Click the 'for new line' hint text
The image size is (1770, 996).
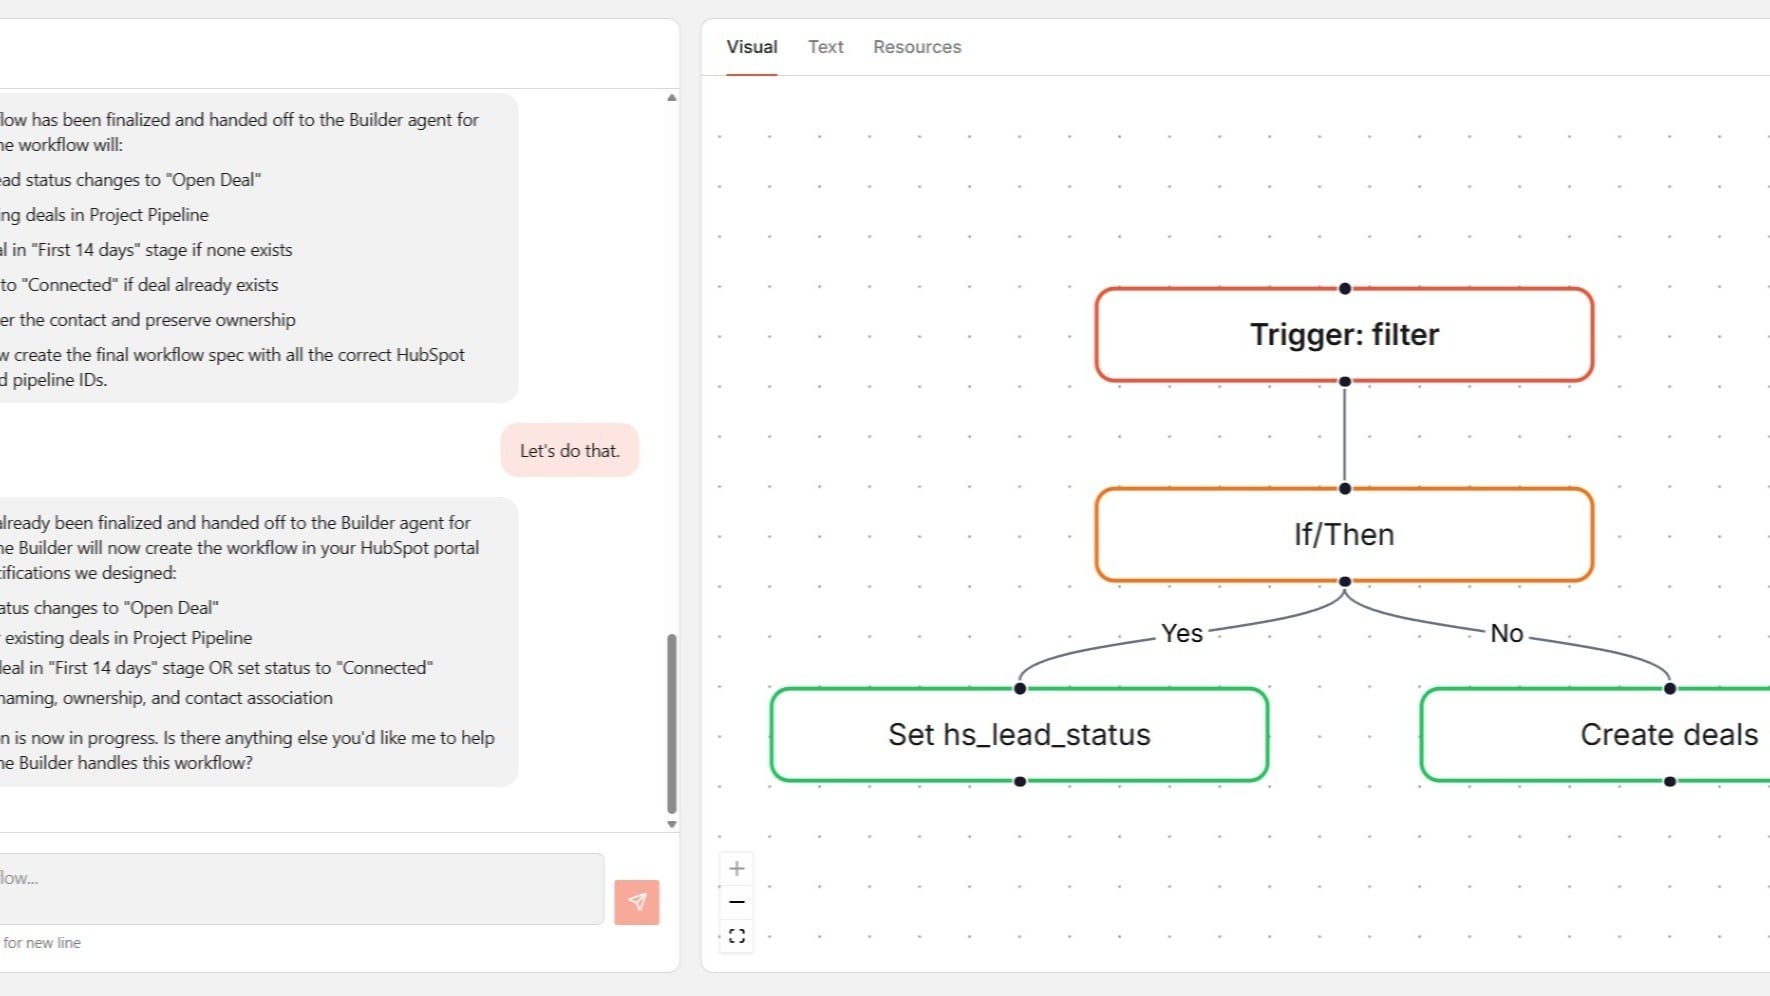[42, 943]
